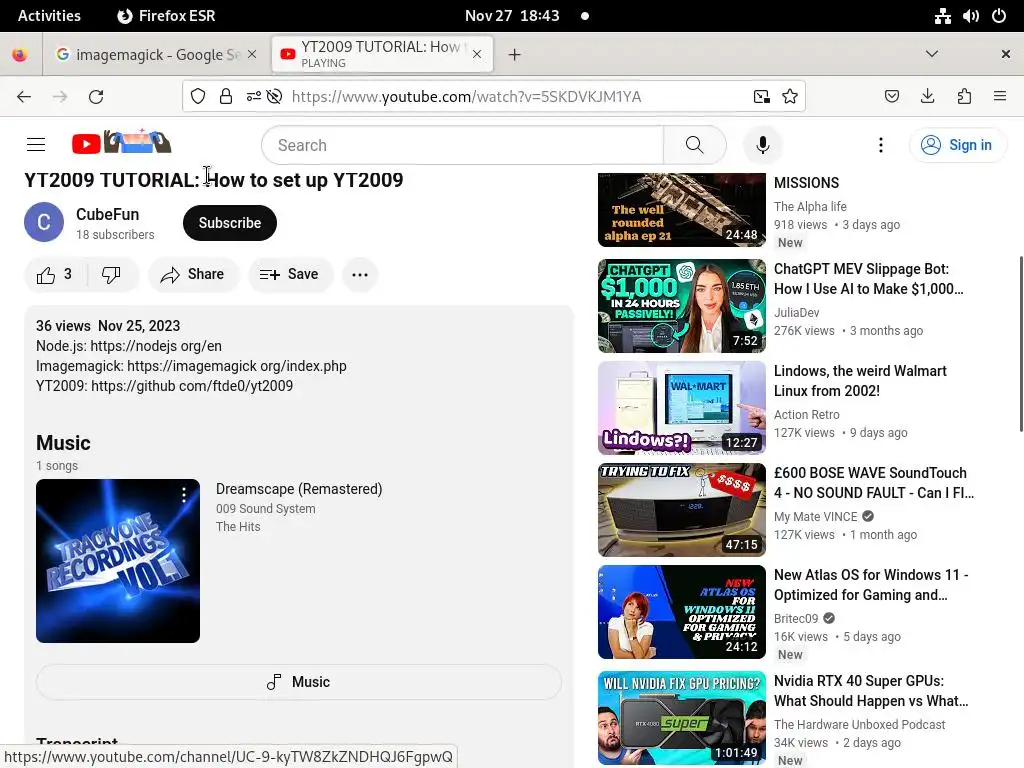Open Nvidia RTX 40 Super thumbnail

[x=681, y=718]
